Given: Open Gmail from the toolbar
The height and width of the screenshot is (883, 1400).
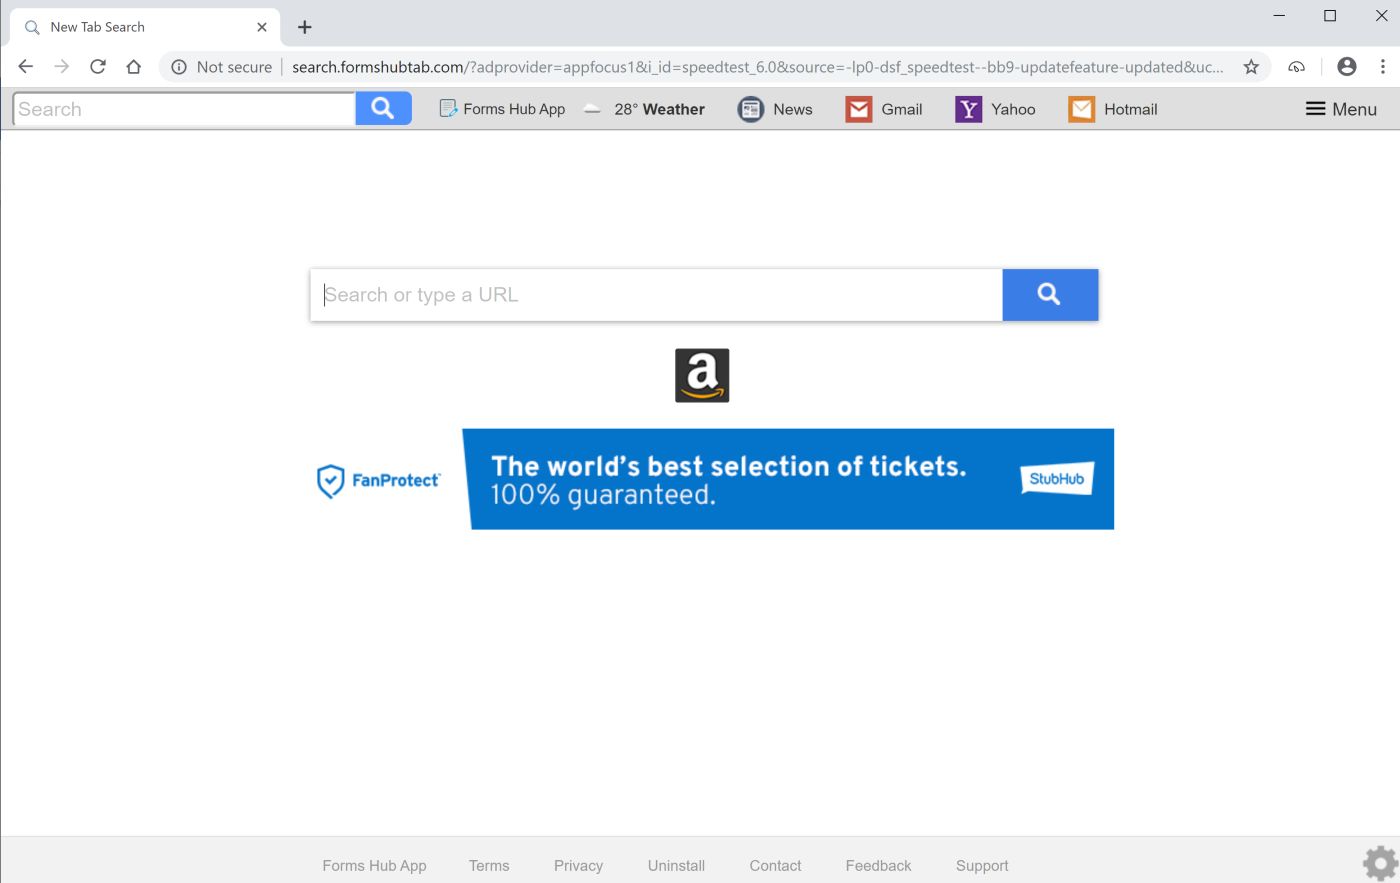Looking at the screenshot, I should [x=884, y=109].
